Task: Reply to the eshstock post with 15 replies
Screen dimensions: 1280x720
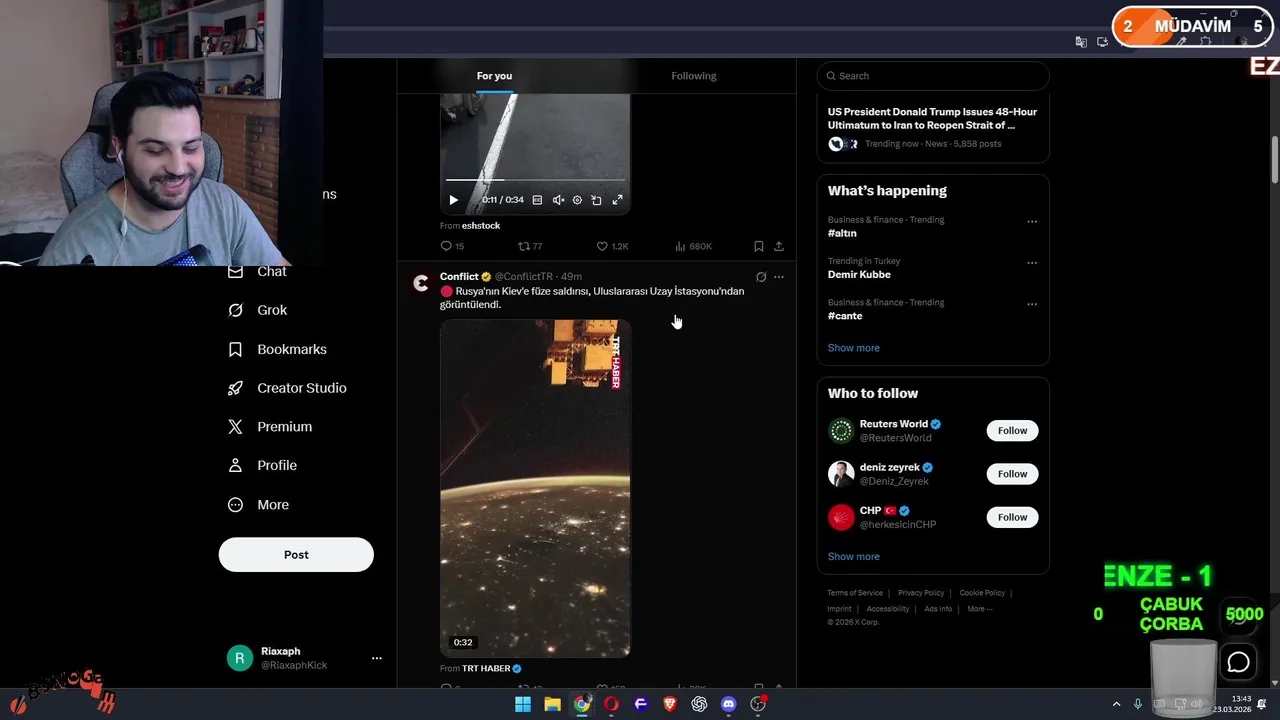Action: tap(452, 246)
